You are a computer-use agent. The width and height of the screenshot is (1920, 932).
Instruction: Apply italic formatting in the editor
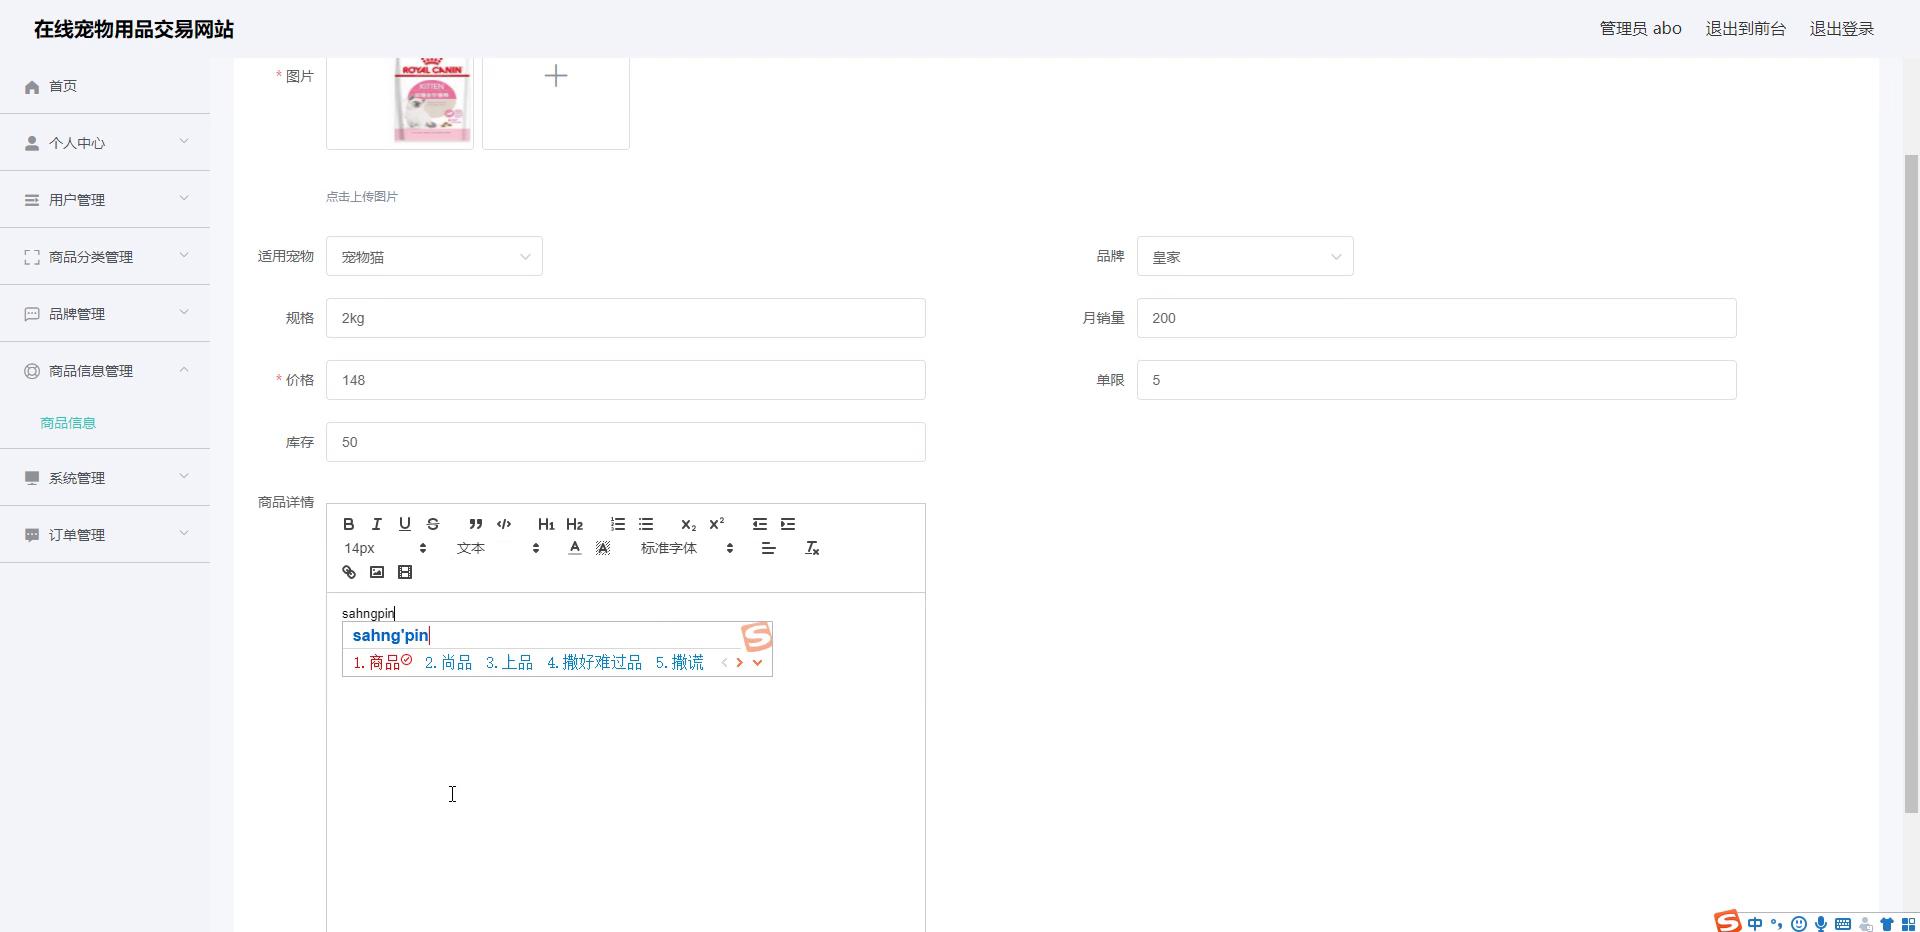pos(377,524)
